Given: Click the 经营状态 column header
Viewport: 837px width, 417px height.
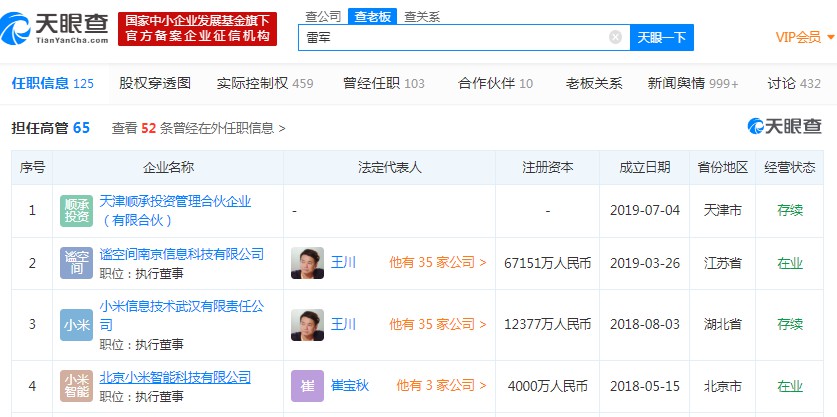Looking at the screenshot, I should [790, 167].
